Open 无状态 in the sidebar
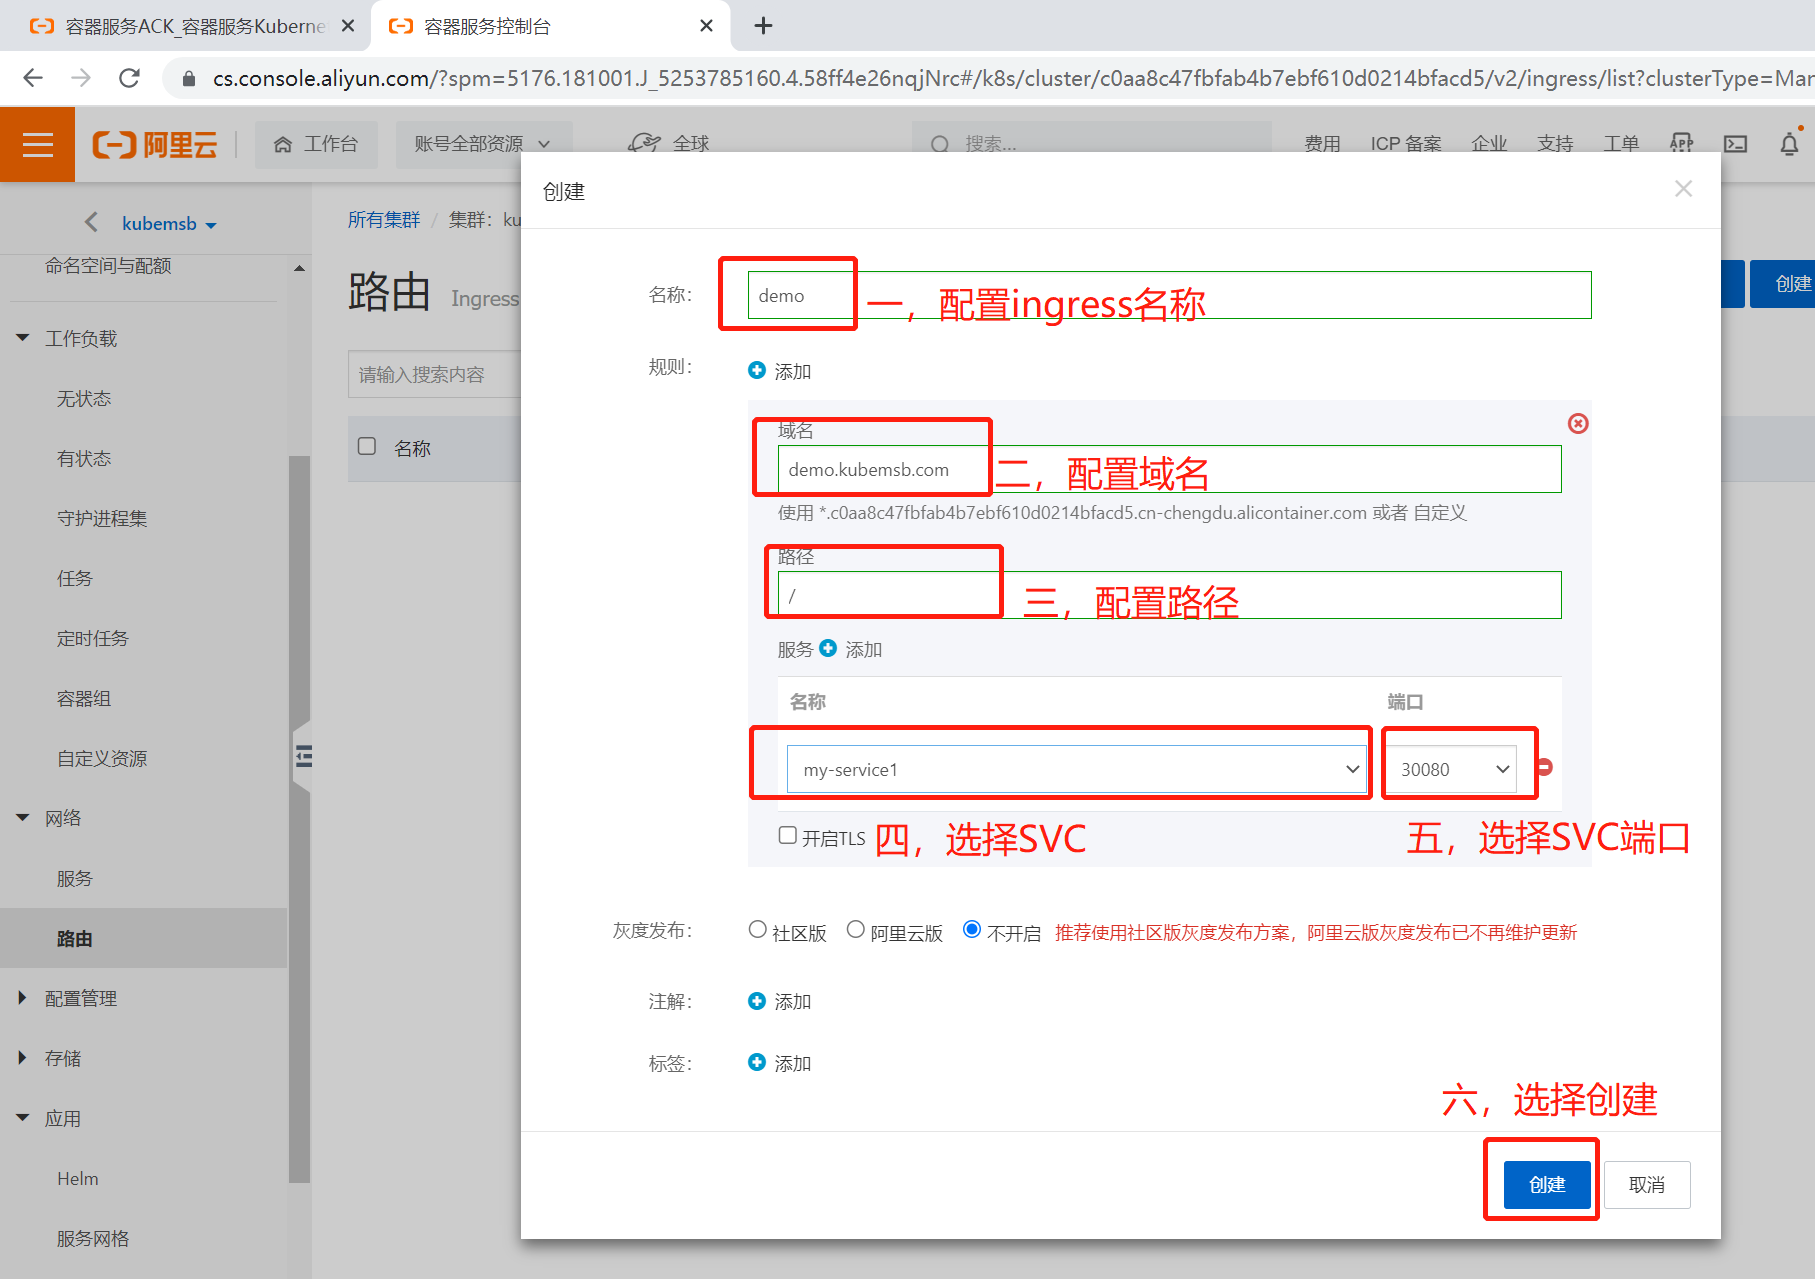The height and width of the screenshot is (1279, 1815). point(84,399)
